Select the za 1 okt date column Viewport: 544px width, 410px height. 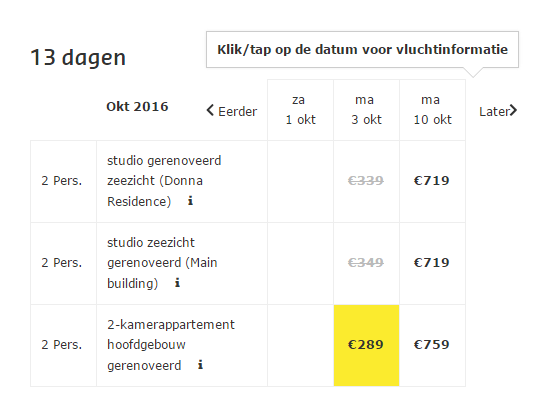click(300, 110)
